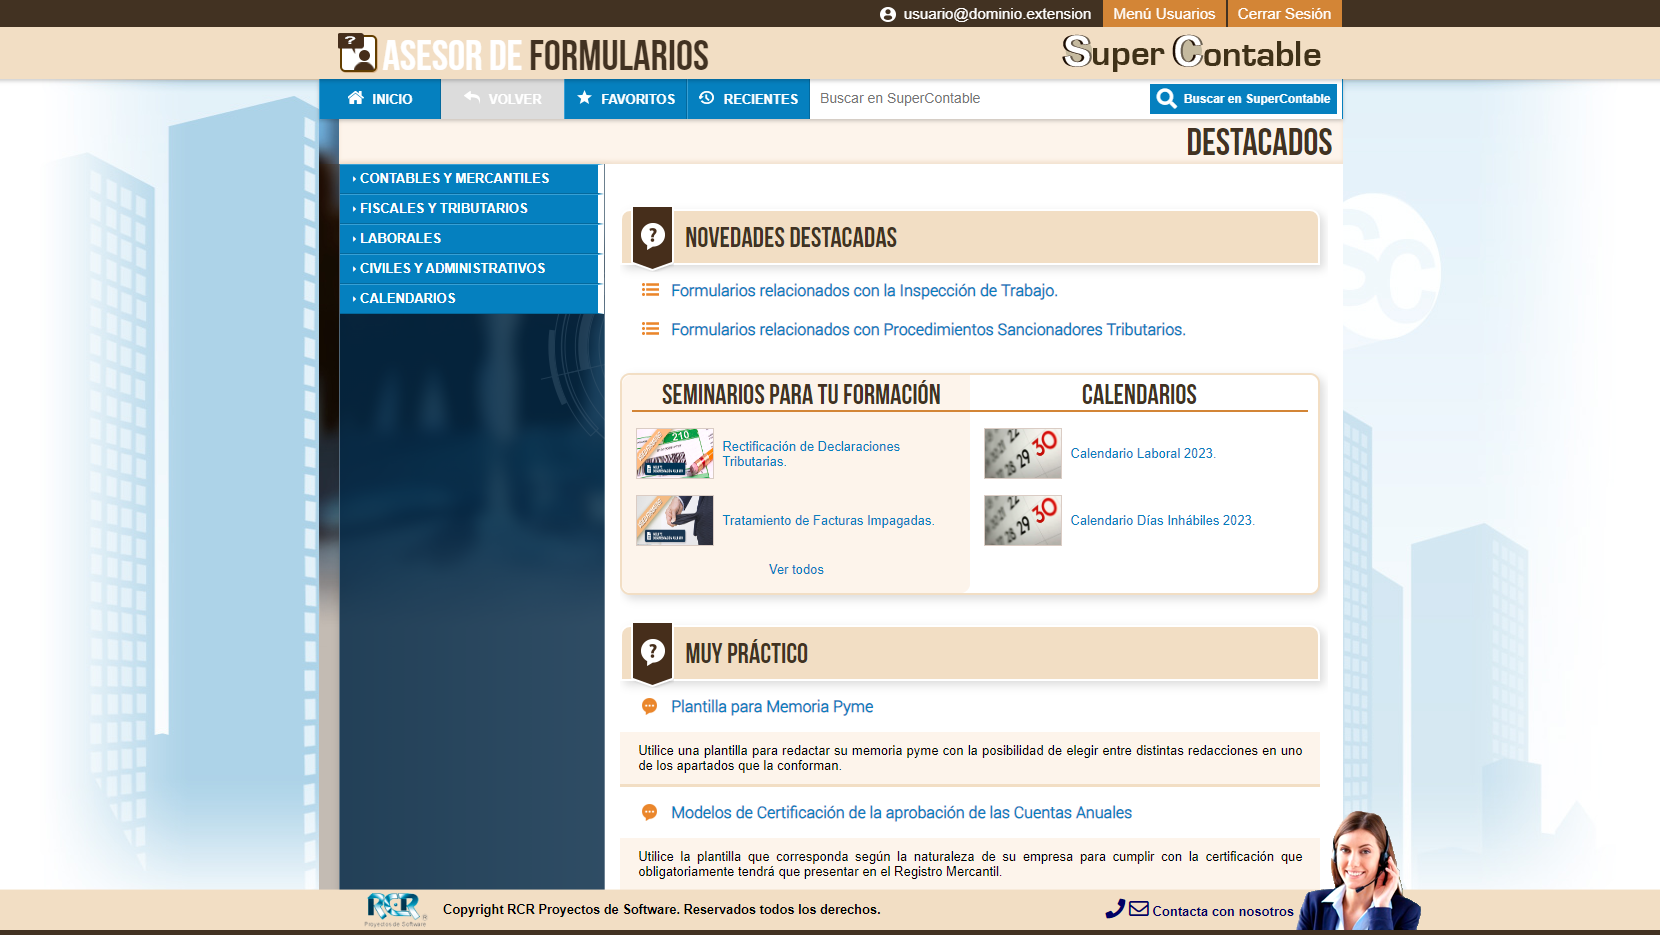Image resolution: width=1660 pixels, height=935 pixels.
Task: Expand the CIVILES Y ADMINISTRATIVOS category
Action: click(x=469, y=269)
